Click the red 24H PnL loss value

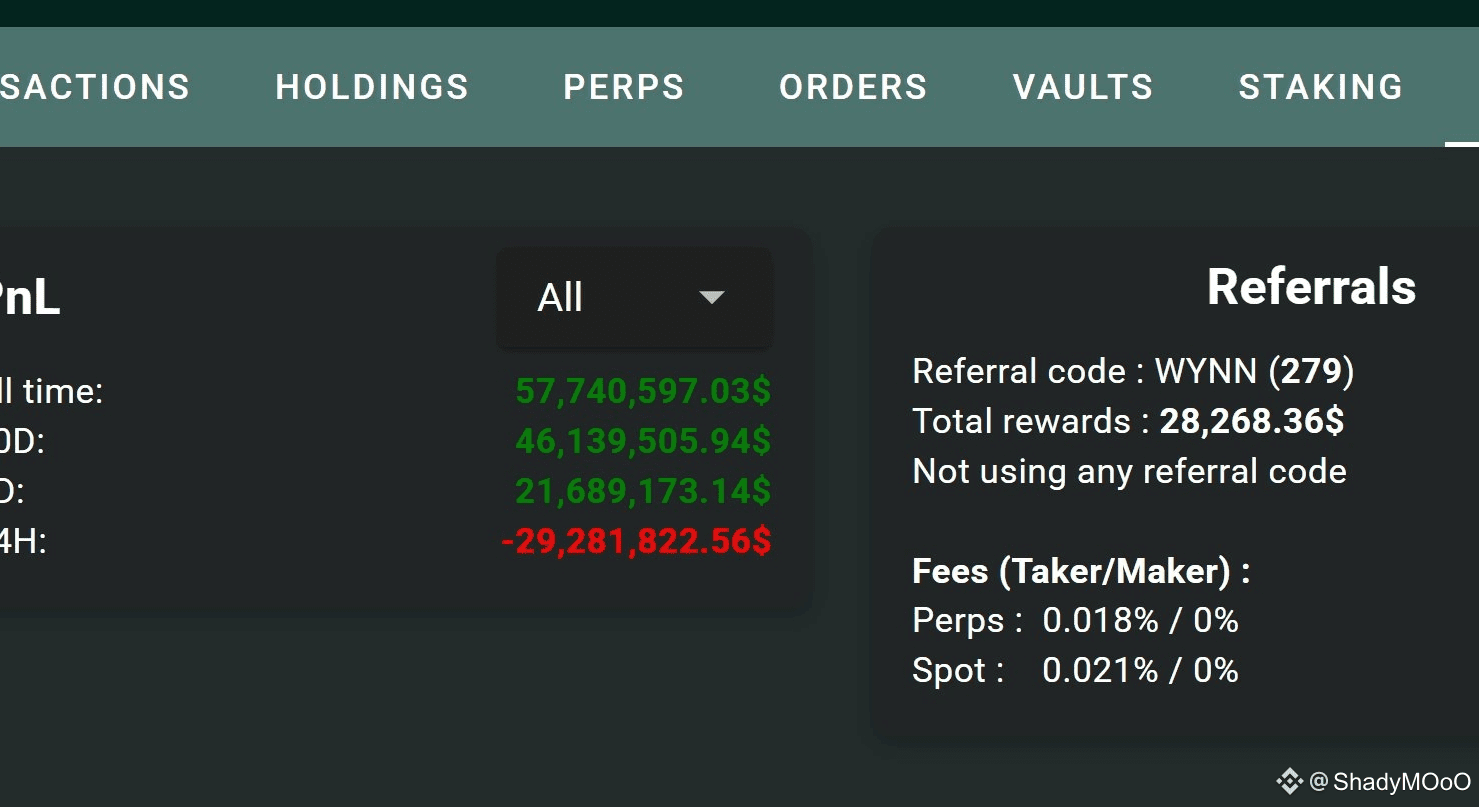coord(636,541)
